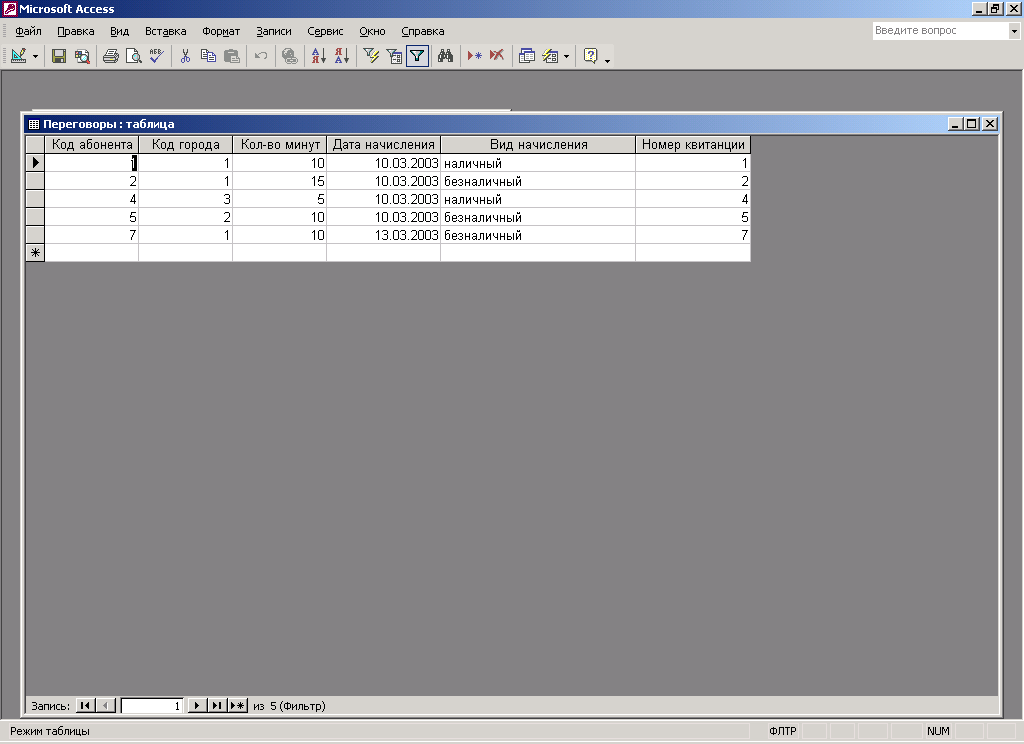1024x744 pixels.
Task: Sort records ascending А-Я
Action: [319, 56]
